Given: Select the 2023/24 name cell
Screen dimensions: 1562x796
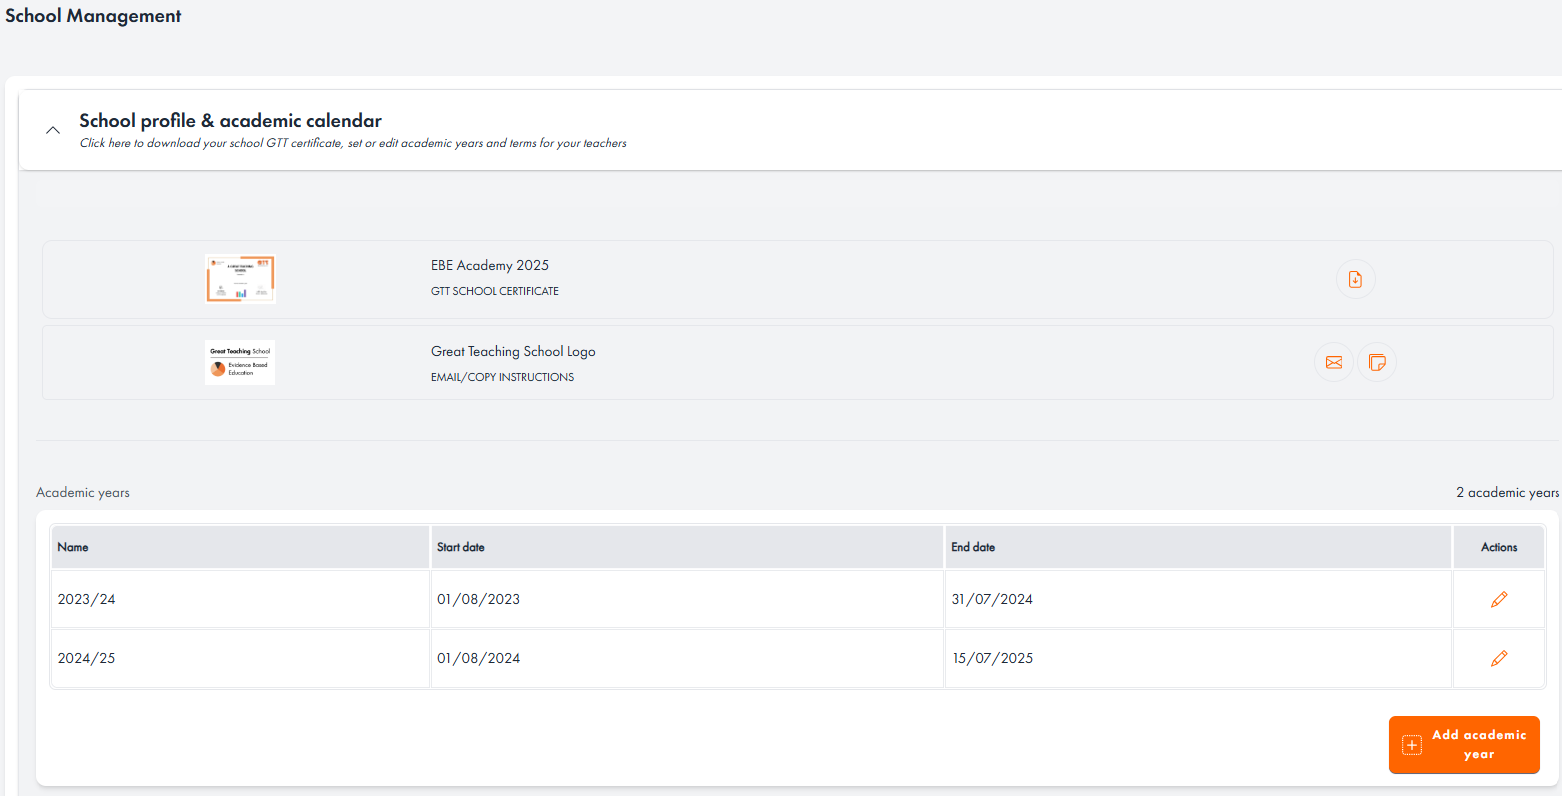Looking at the screenshot, I should pos(240,599).
